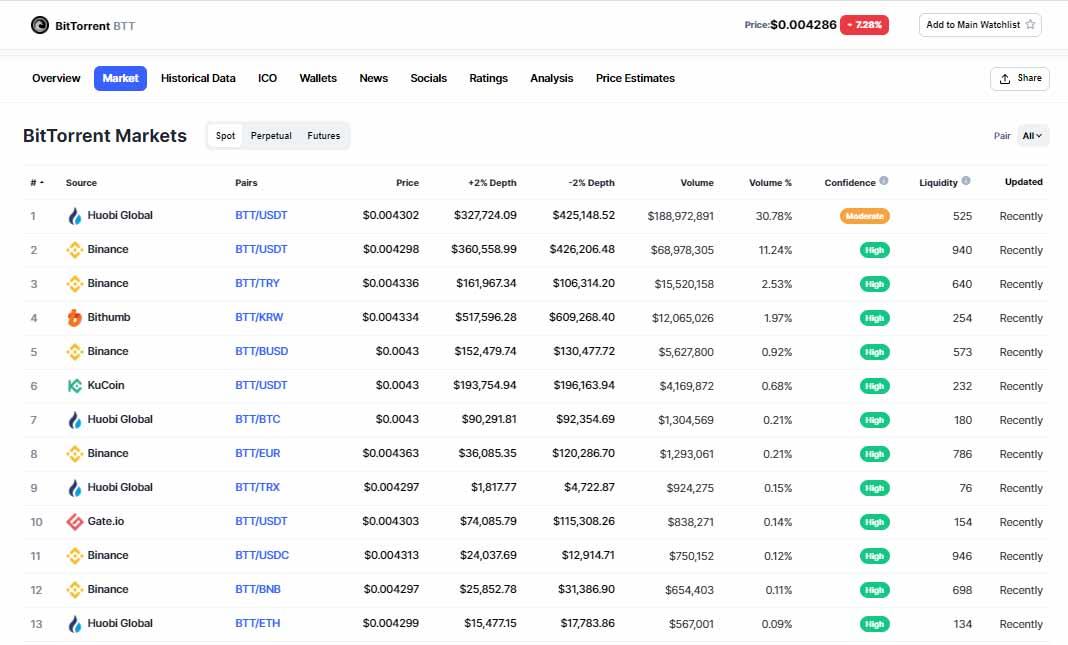Image resolution: width=1068 pixels, height=645 pixels.
Task: Click the KuCoin logo in row 6
Action: (x=75, y=386)
